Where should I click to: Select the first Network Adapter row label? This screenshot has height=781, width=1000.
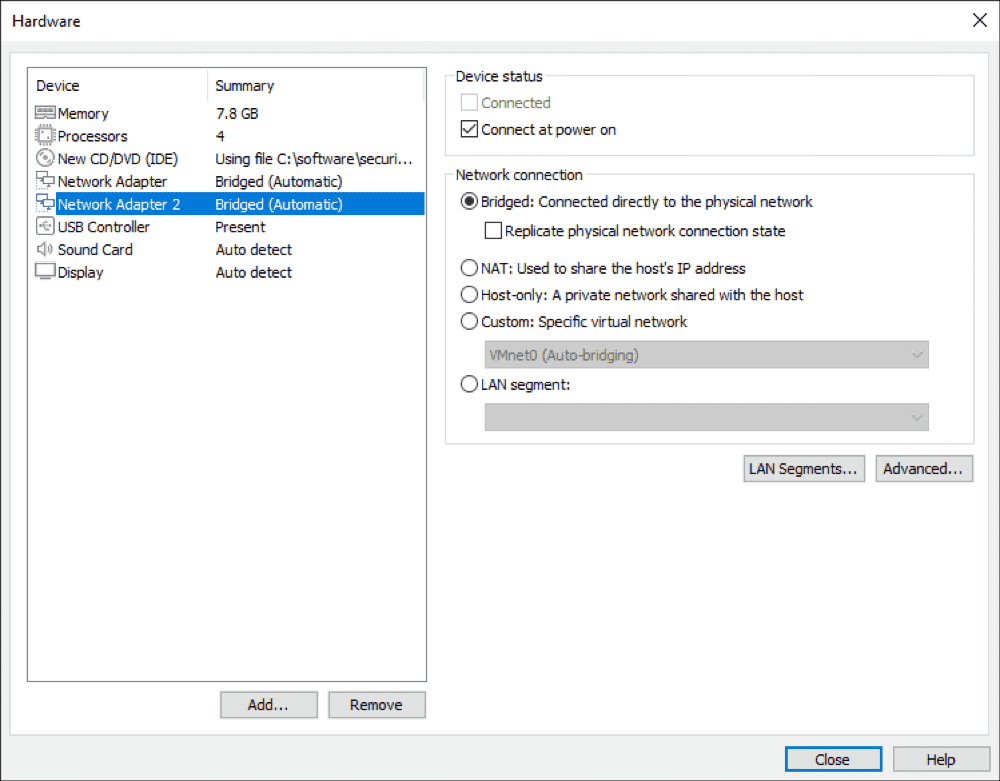112,182
